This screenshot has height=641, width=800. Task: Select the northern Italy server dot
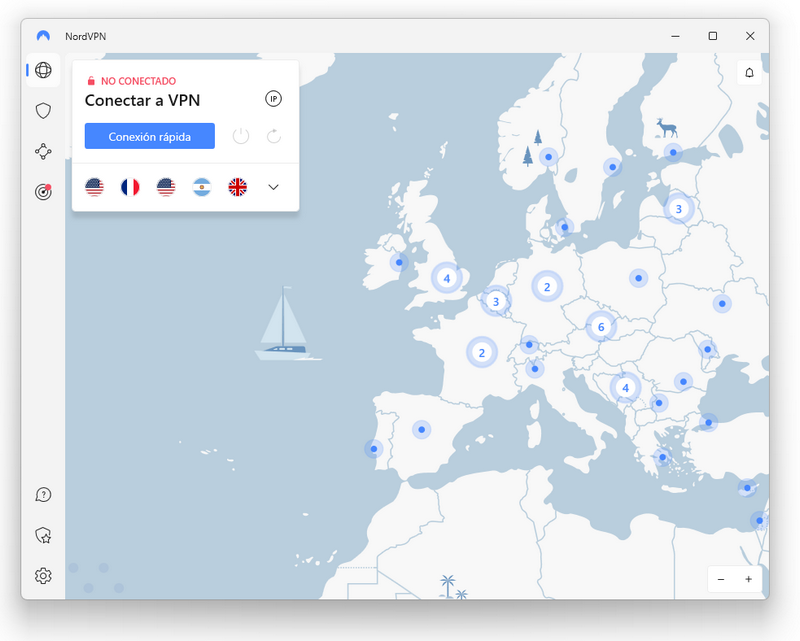[535, 368]
